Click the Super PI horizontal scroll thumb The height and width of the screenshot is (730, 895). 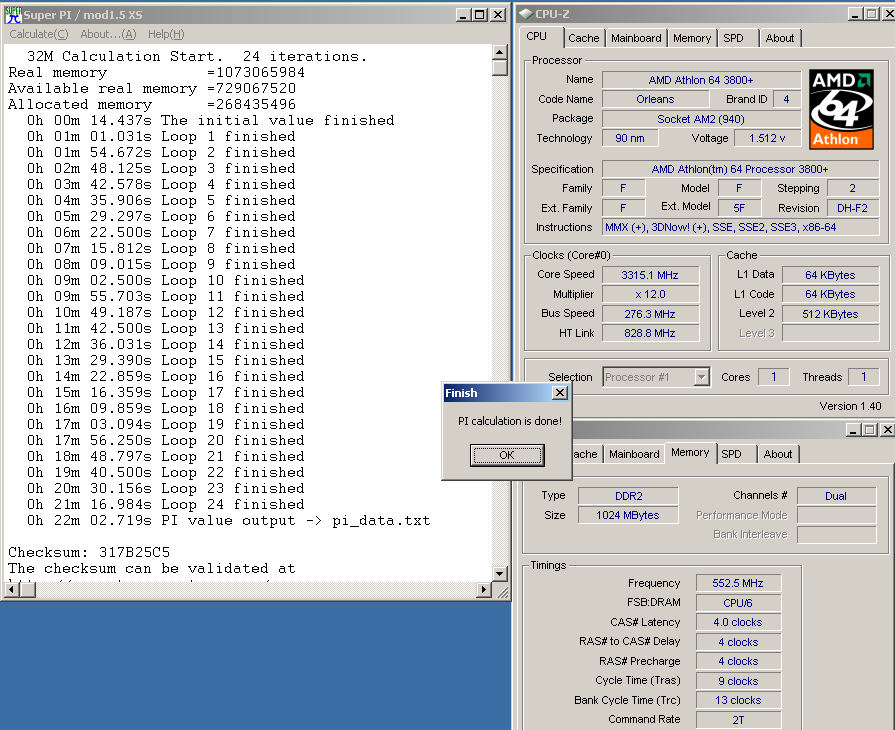(x=28, y=589)
